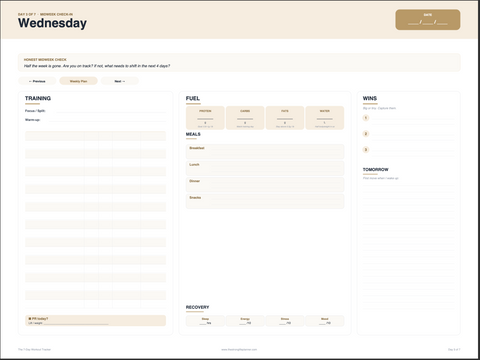This screenshot has width=480, height=360.
Task: Jump to the Next day page
Action: click(x=120, y=81)
